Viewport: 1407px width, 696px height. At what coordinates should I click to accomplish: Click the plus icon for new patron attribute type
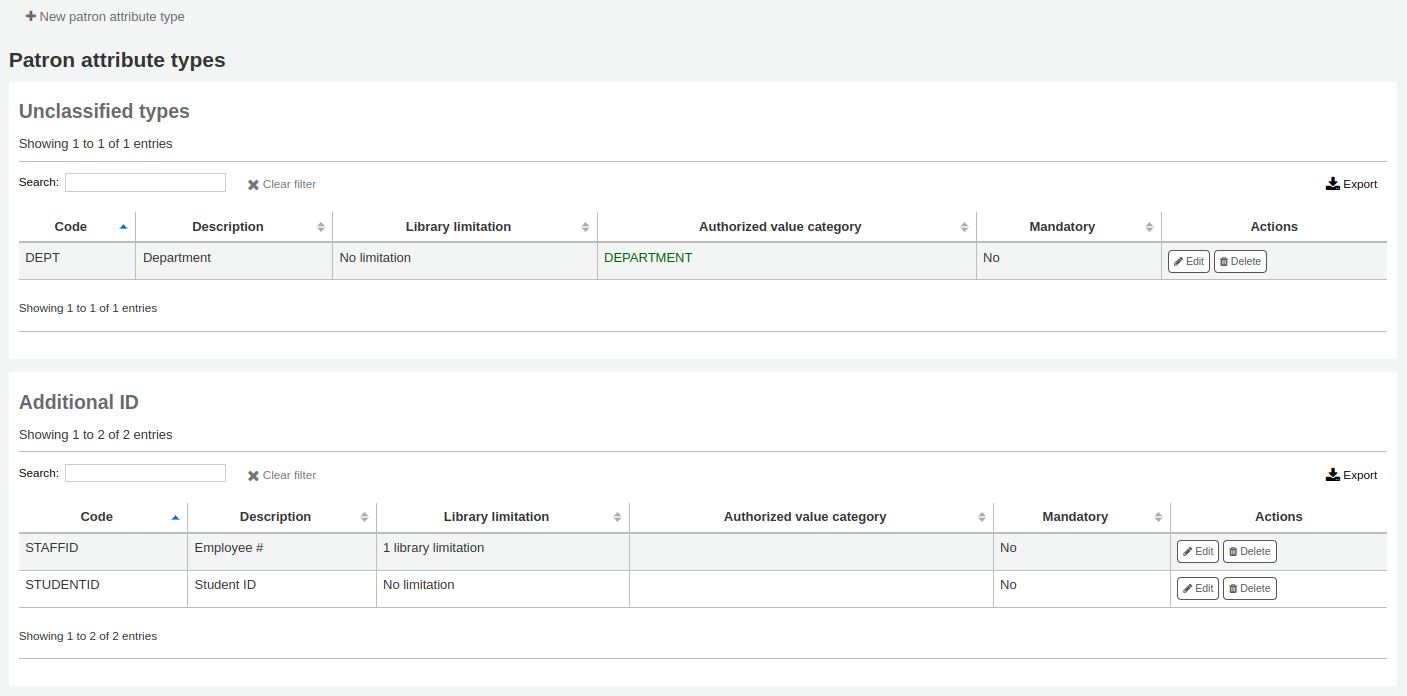click(30, 16)
